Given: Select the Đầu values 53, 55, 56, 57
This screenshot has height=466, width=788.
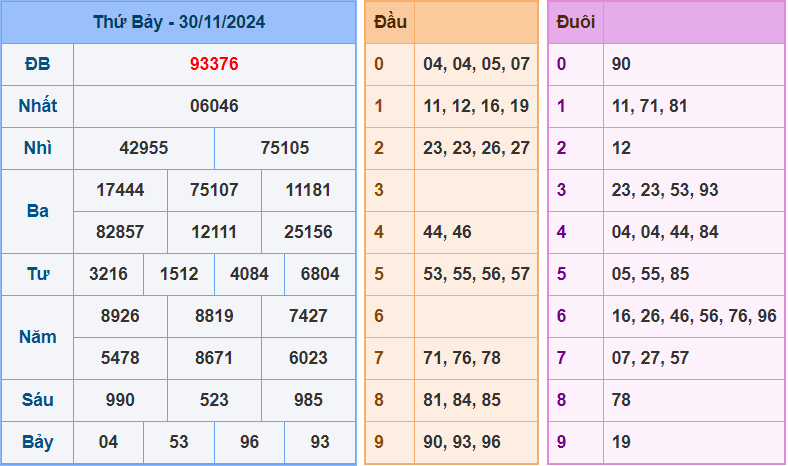Looking at the screenshot, I should pos(476,274).
